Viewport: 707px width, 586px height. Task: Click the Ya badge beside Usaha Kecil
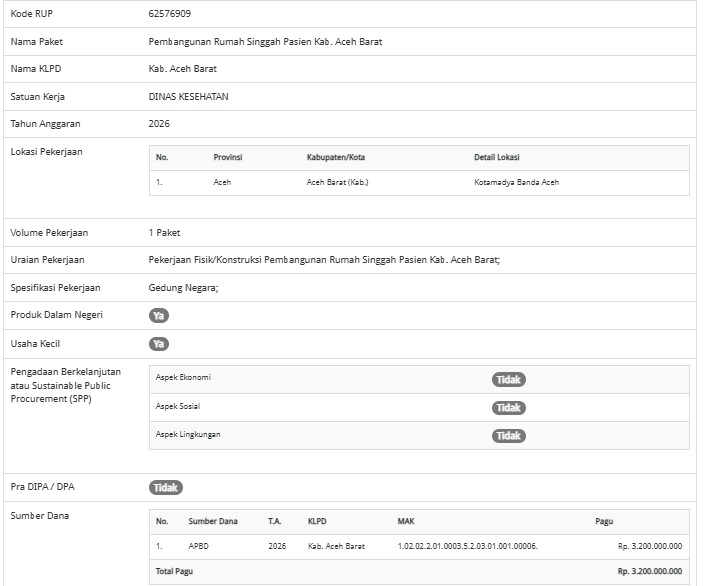(158, 344)
